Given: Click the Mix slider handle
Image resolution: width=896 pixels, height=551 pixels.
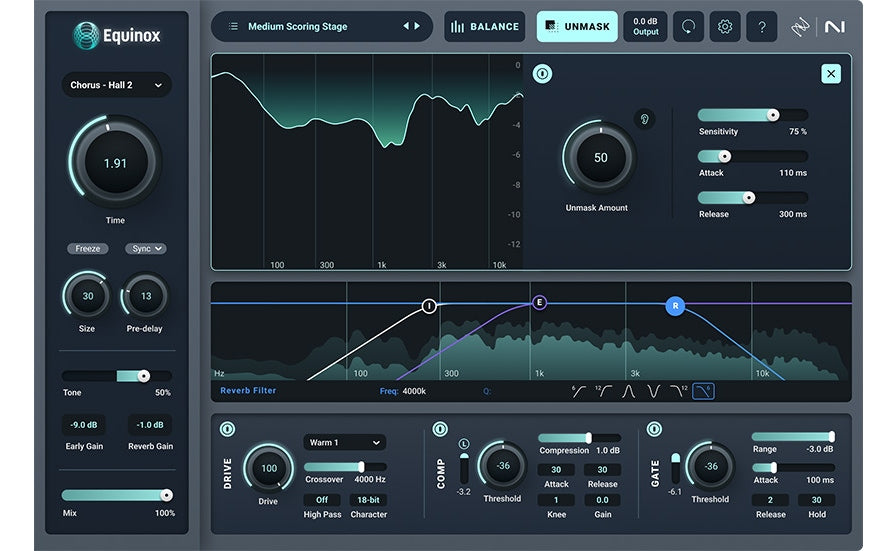Looking at the screenshot, I should [x=166, y=495].
